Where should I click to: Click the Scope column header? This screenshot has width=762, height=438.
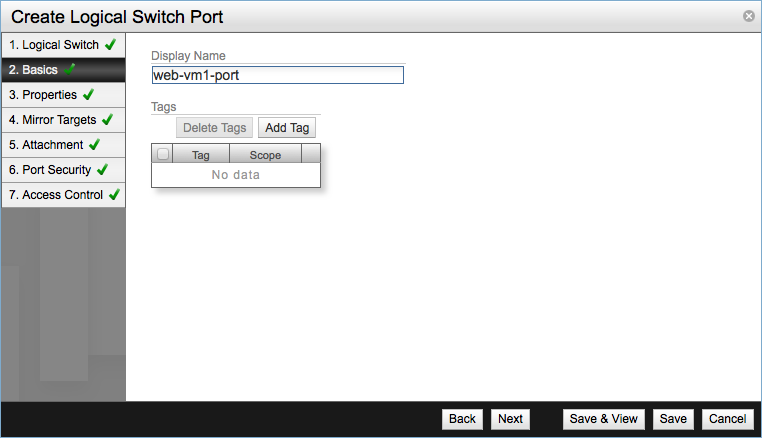[x=265, y=155]
